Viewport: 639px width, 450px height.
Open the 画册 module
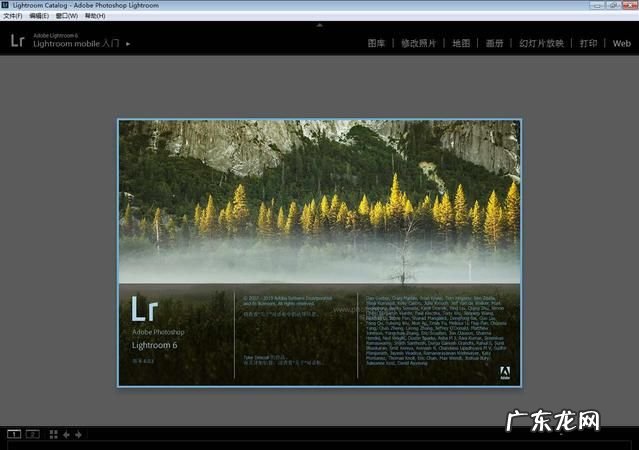tap(494, 43)
